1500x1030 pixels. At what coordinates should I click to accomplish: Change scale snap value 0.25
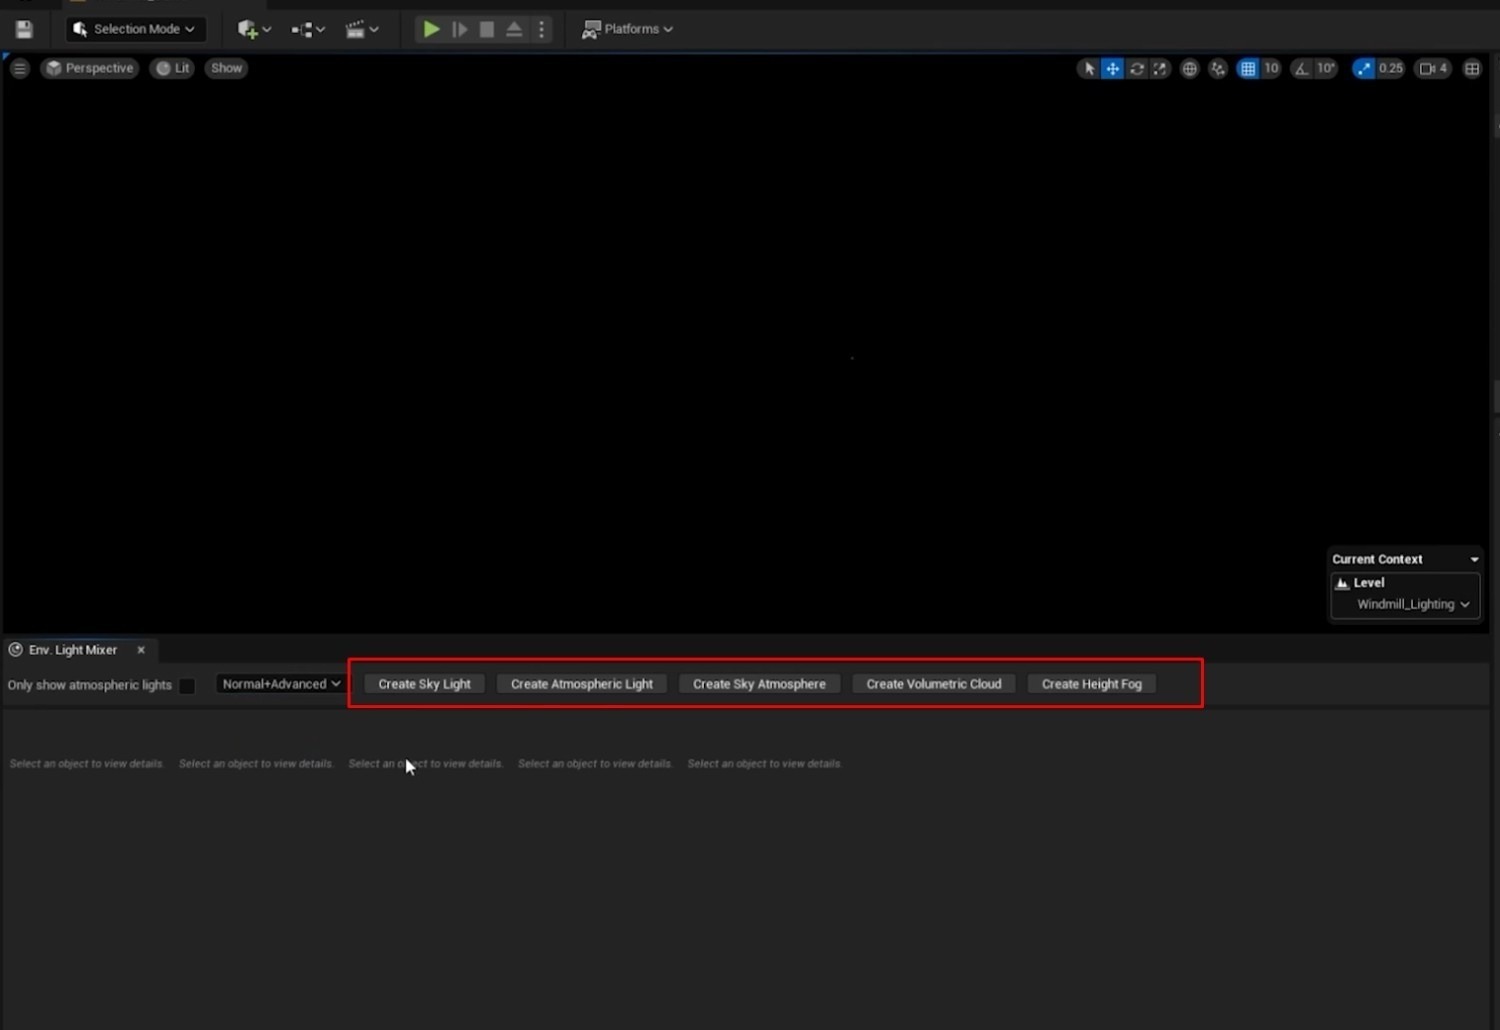1391,68
